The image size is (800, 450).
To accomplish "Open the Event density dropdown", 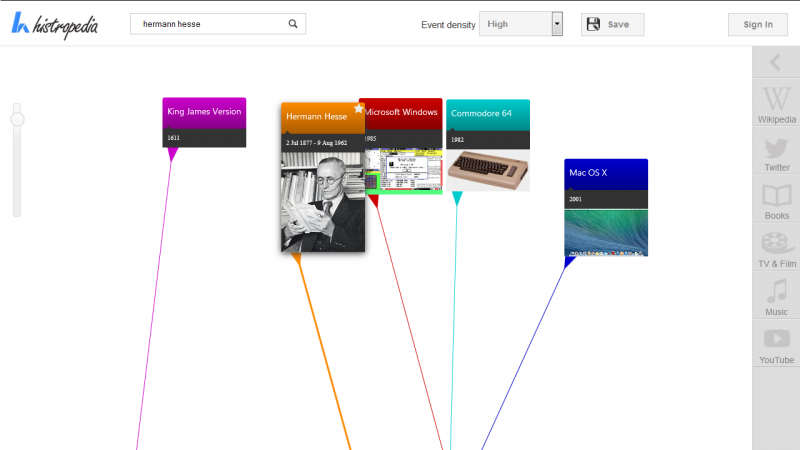I will click(515, 24).
